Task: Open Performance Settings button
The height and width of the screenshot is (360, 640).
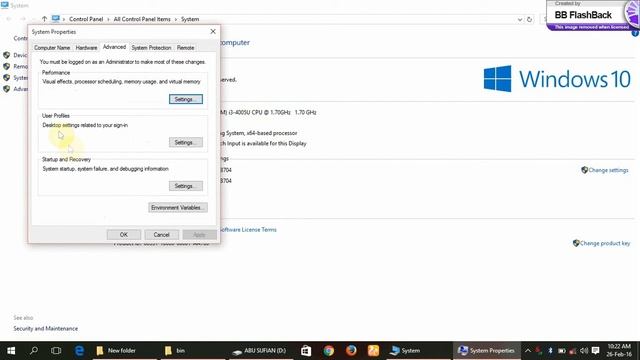Action: point(186,99)
